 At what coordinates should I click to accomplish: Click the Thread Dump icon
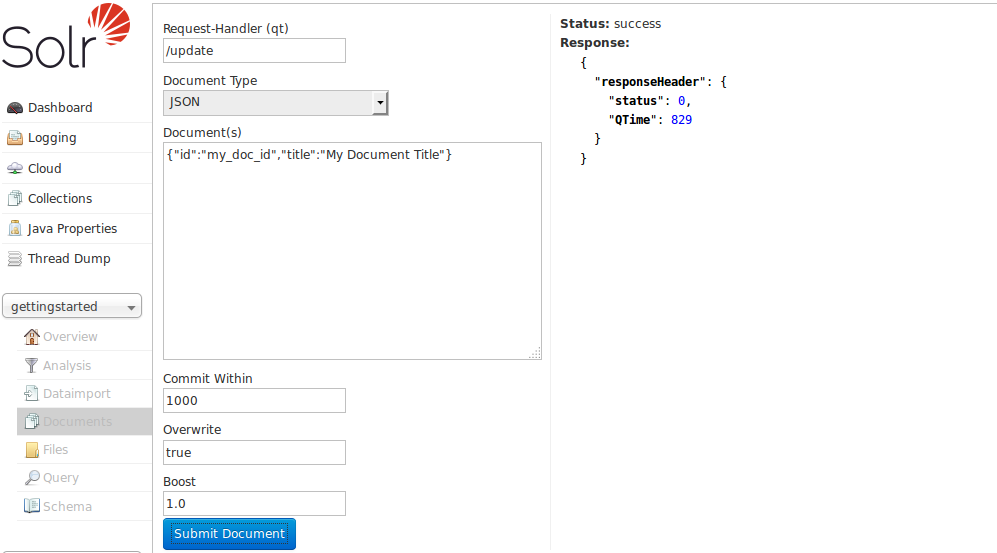15,259
